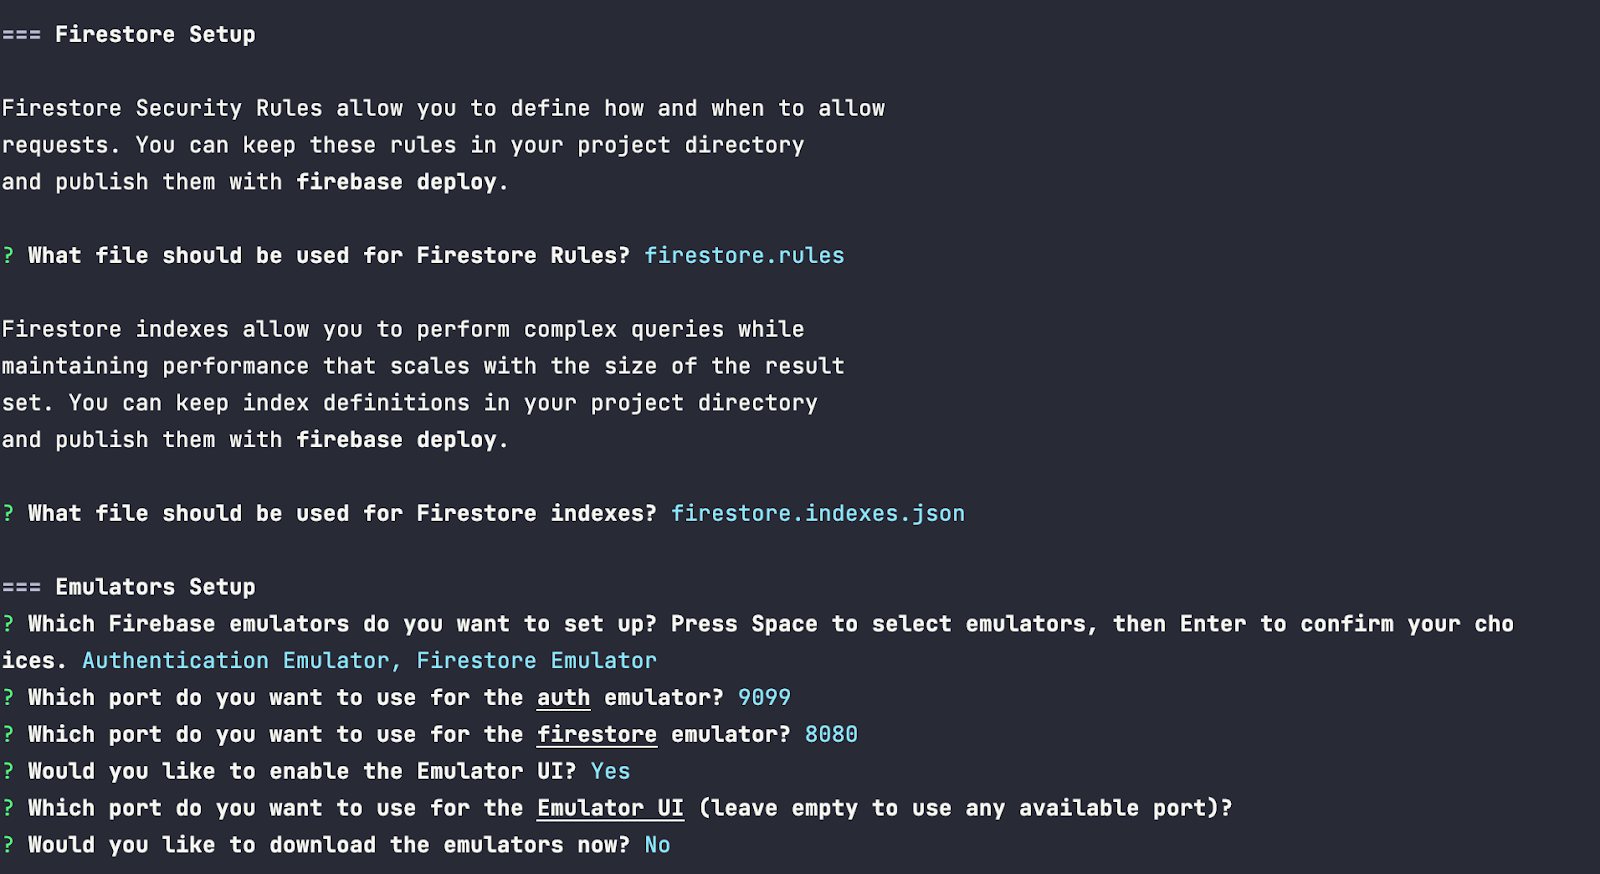This screenshot has height=874, width=1600.
Task: Click green question mark before 'Which Firebase emulators'
Action: click(x=8, y=624)
